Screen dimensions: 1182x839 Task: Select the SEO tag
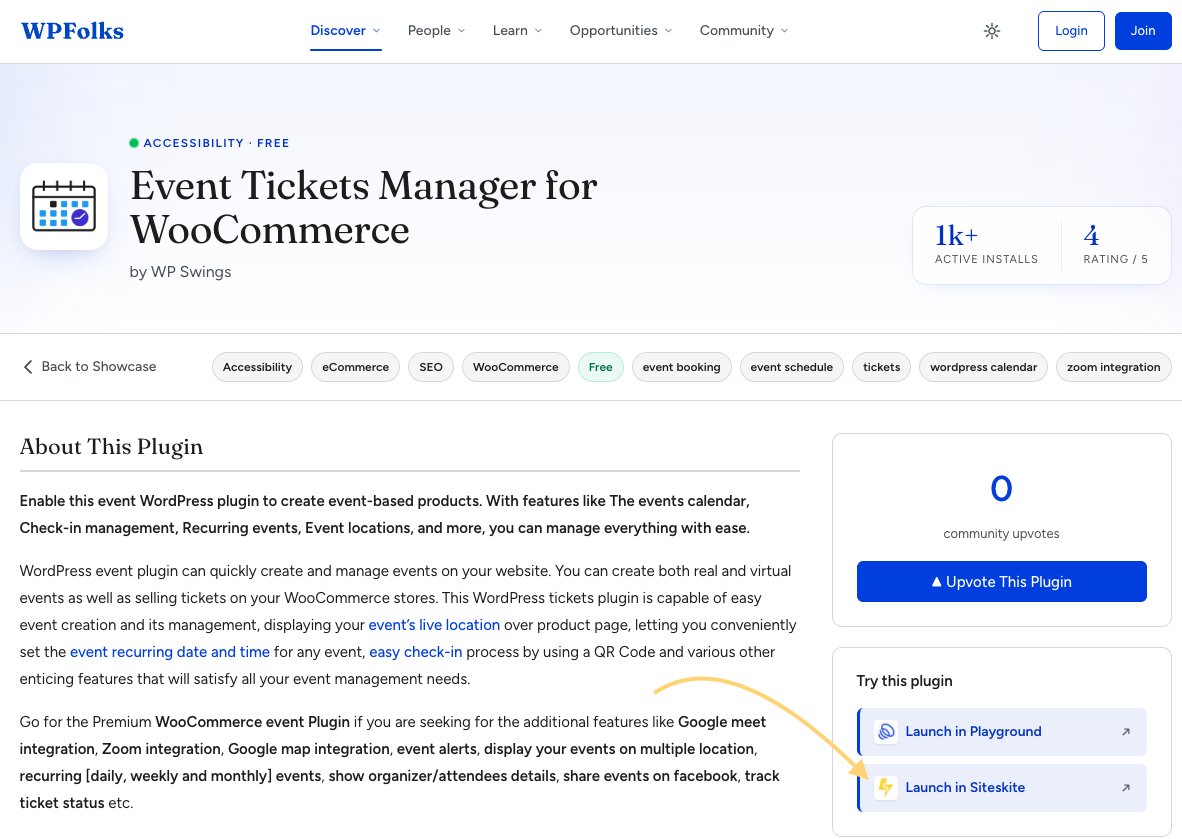(x=431, y=367)
